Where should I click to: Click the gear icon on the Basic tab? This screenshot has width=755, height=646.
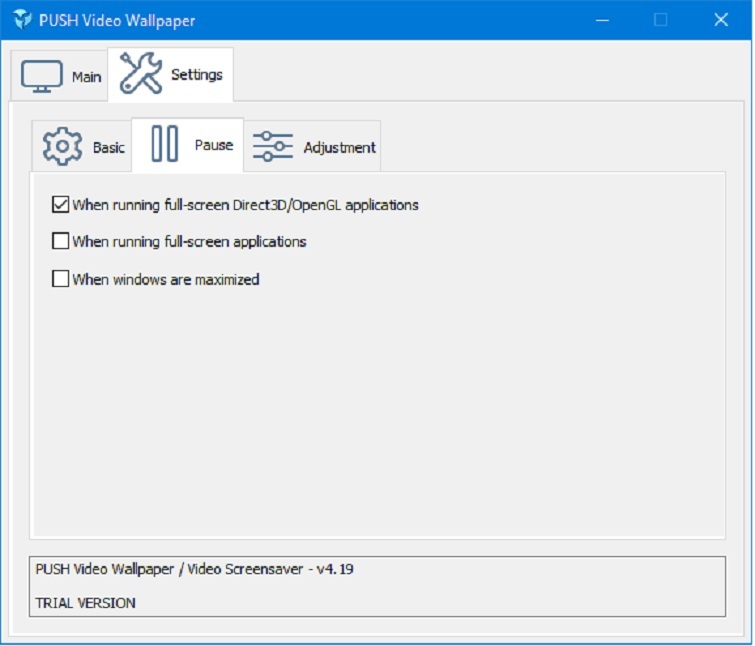point(62,147)
